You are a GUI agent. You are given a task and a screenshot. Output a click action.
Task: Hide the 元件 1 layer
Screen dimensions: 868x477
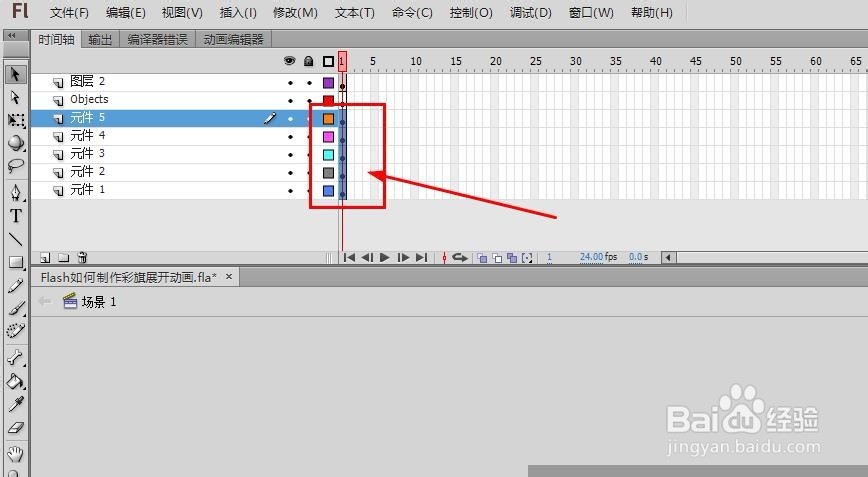[x=291, y=191]
